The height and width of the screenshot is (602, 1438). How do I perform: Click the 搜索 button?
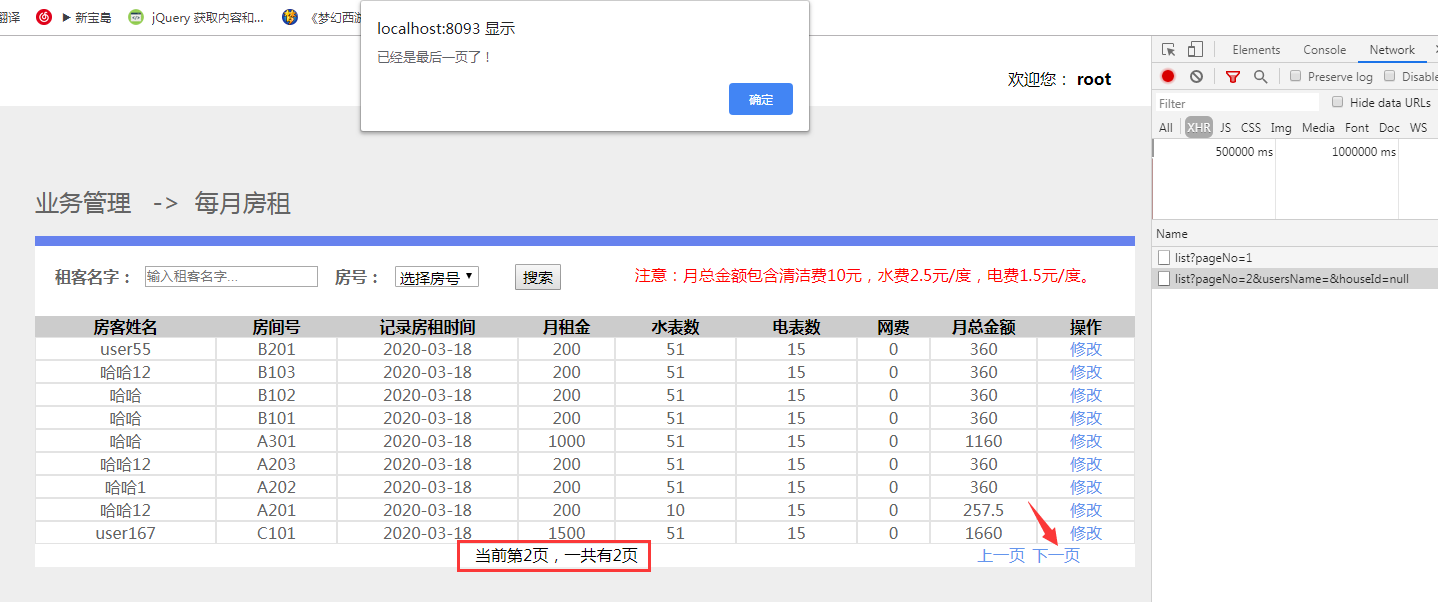point(538,277)
